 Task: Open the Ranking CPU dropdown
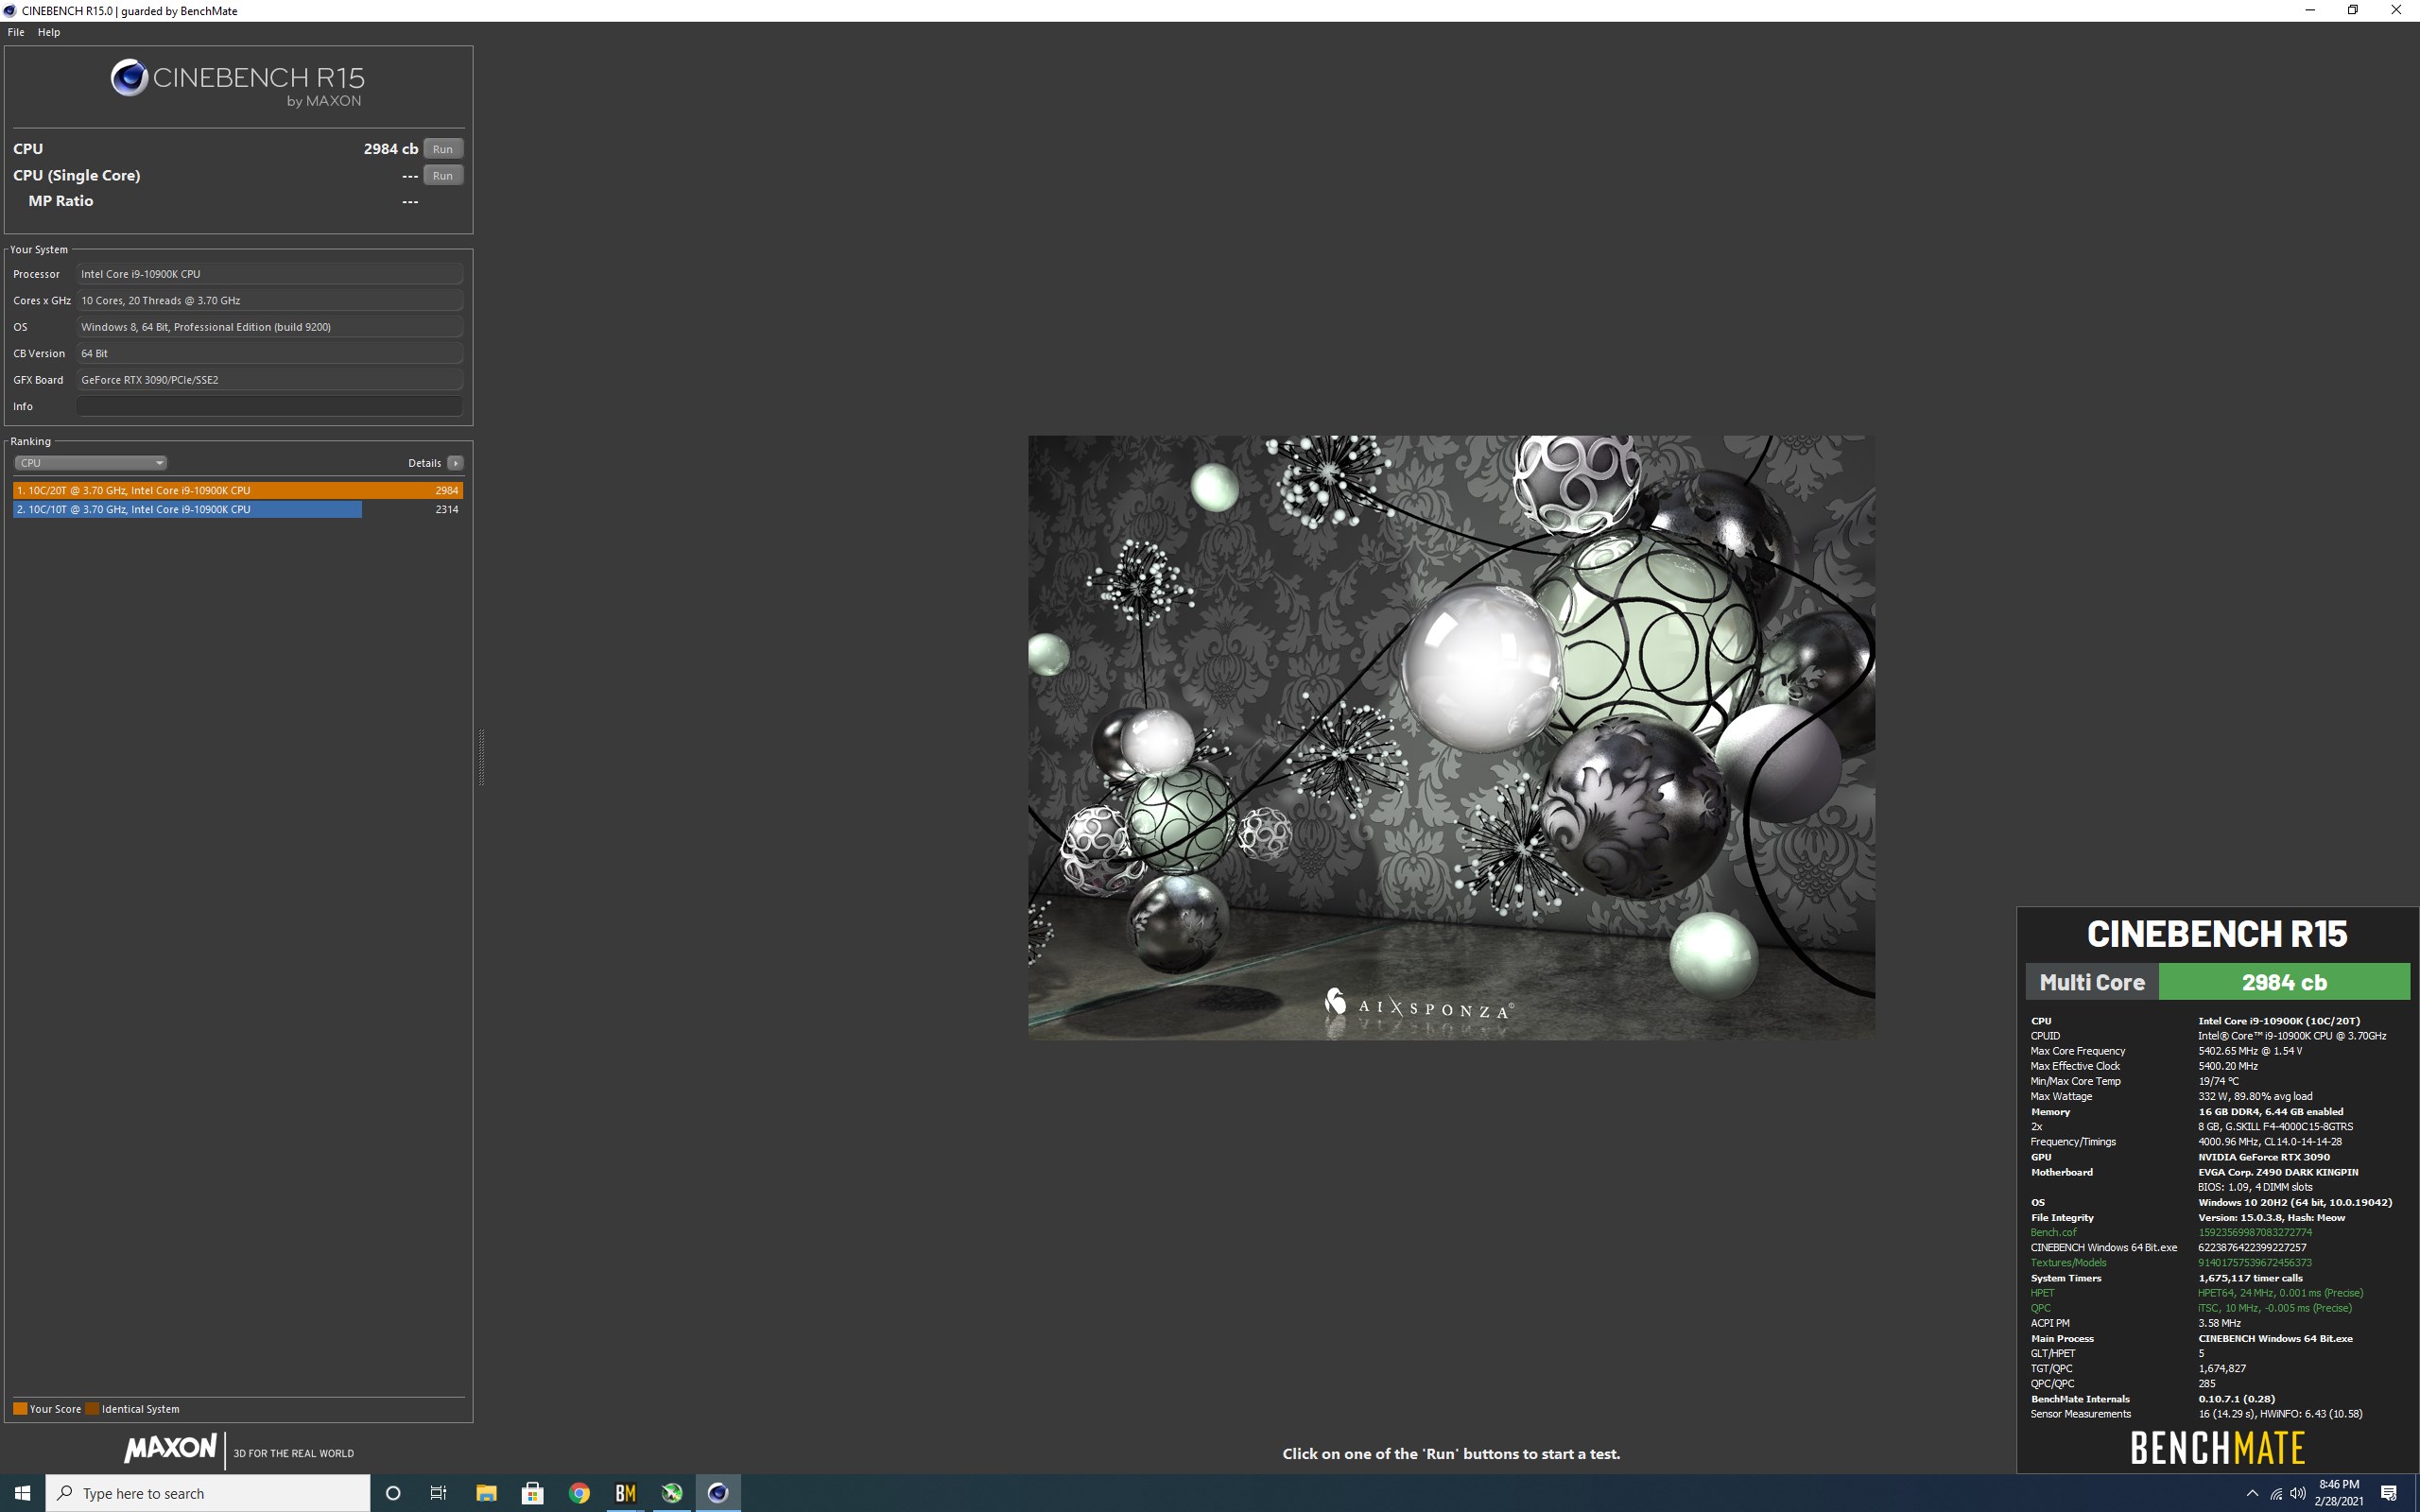point(90,463)
